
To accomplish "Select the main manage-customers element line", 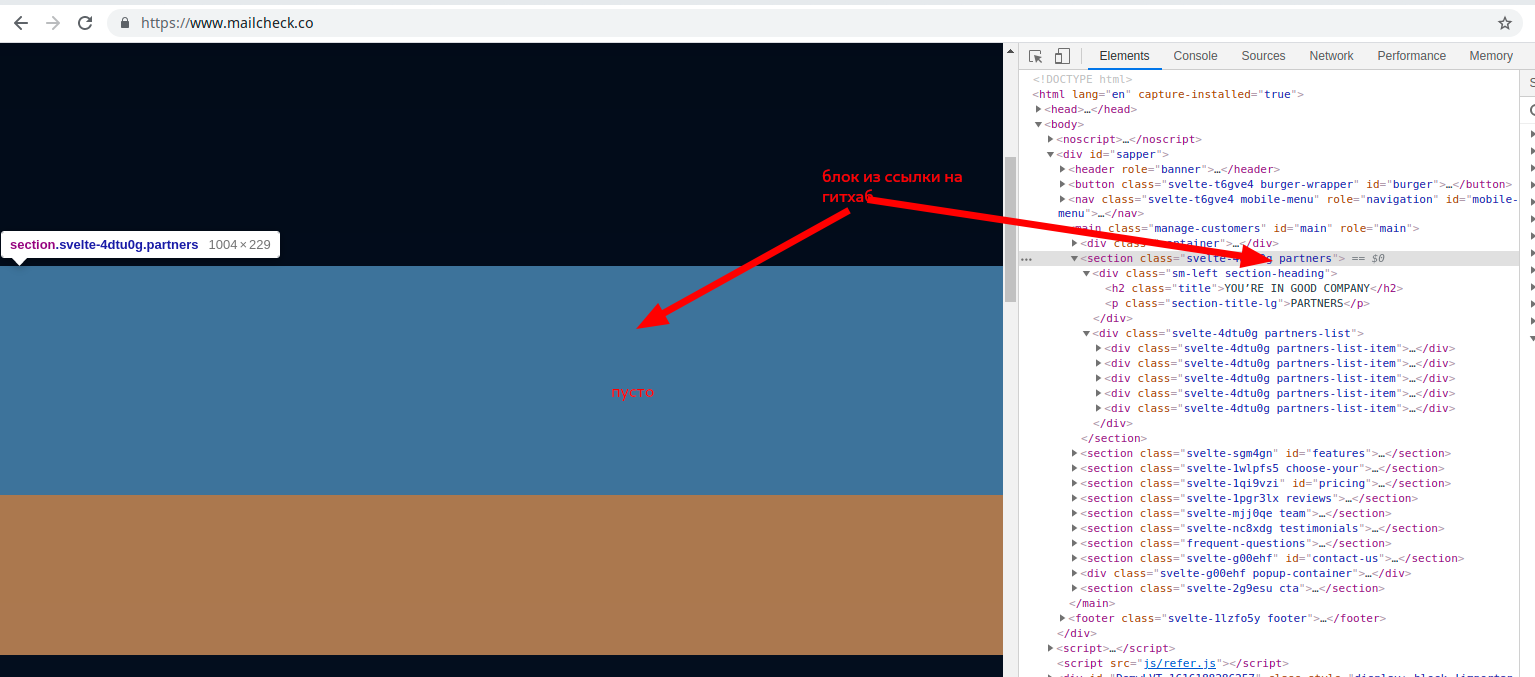I will tap(1245, 228).
